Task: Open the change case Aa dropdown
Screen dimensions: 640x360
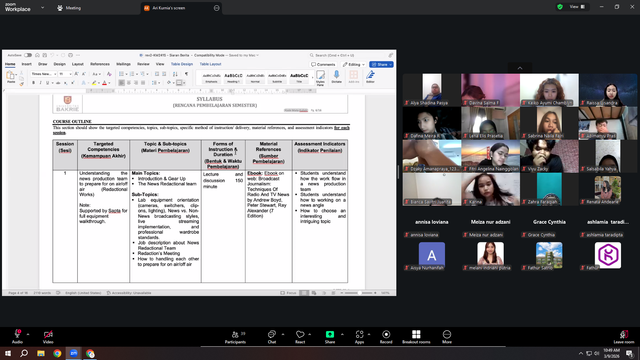Action: coord(96,74)
